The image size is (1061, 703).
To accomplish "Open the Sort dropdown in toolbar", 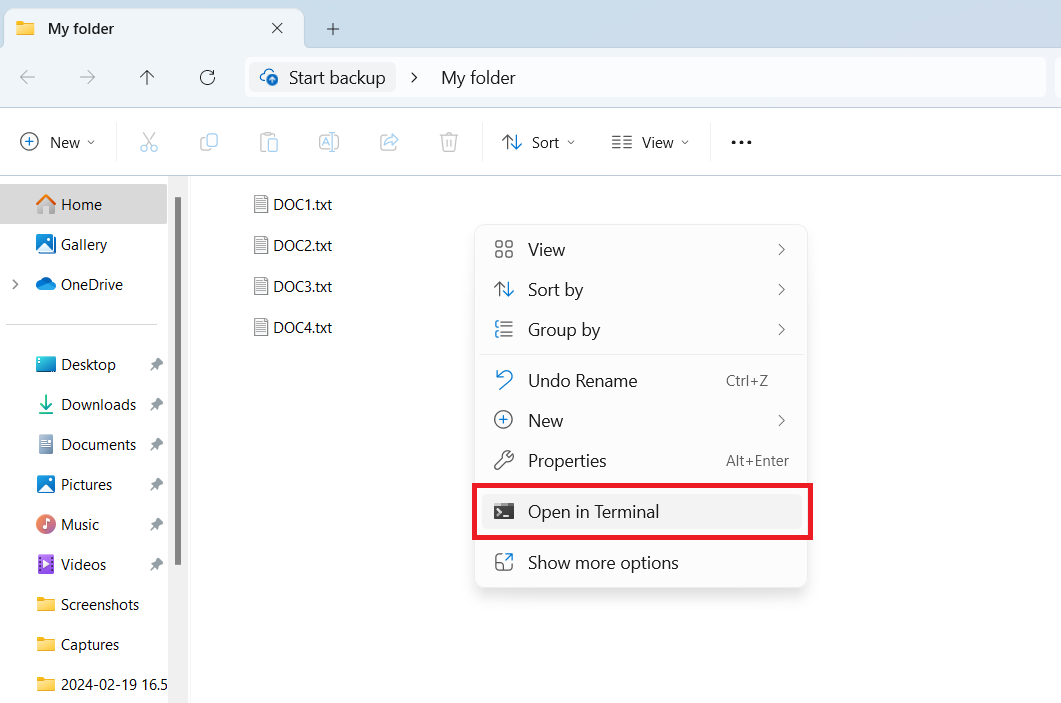I will 539,142.
